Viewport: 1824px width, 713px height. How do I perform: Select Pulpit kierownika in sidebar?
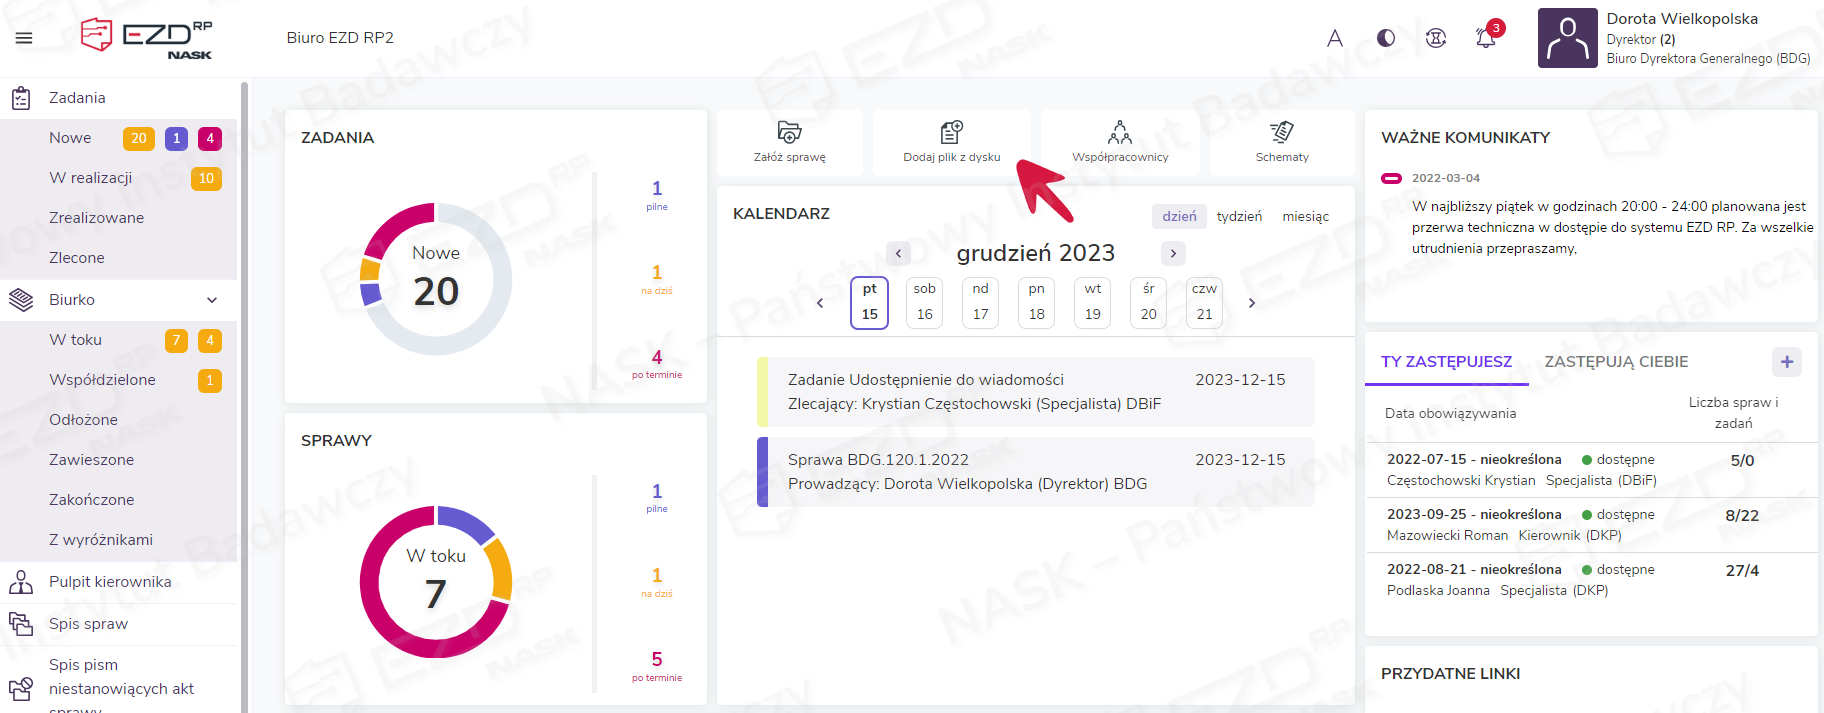pyautogui.click(x=110, y=582)
